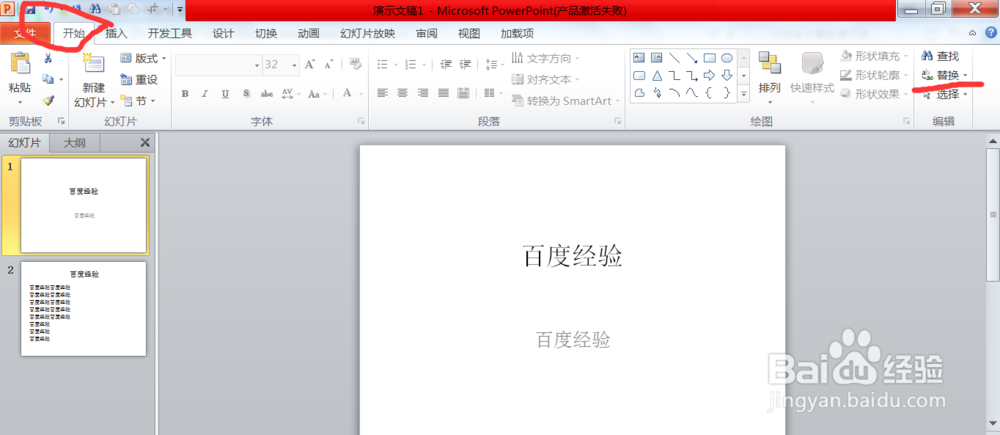Increase font size with the larger A icon
Viewport: 1000px width, 435px height.
click(x=309, y=64)
